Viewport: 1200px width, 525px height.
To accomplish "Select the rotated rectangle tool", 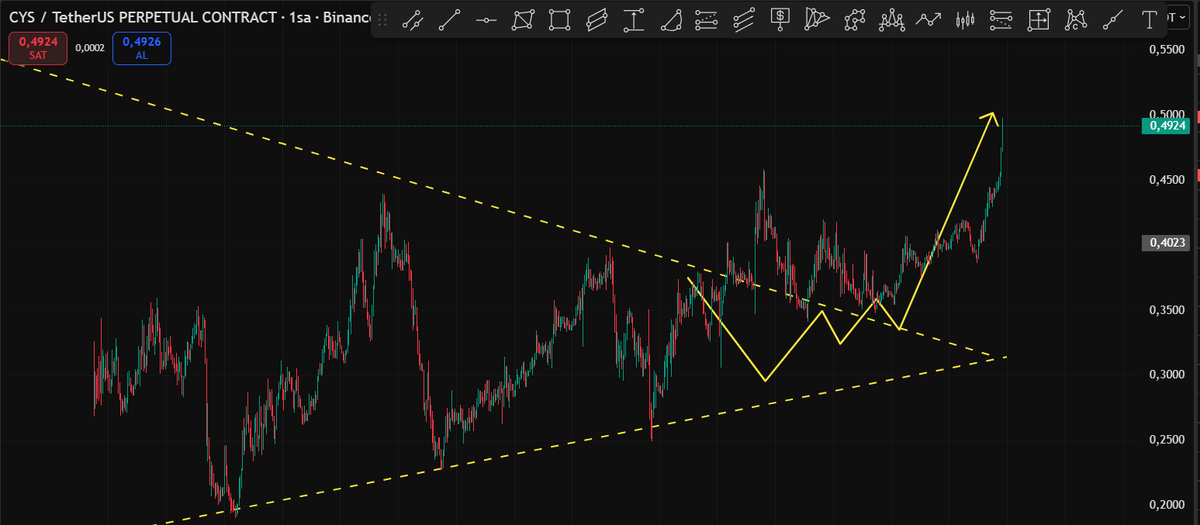I will click(523, 20).
